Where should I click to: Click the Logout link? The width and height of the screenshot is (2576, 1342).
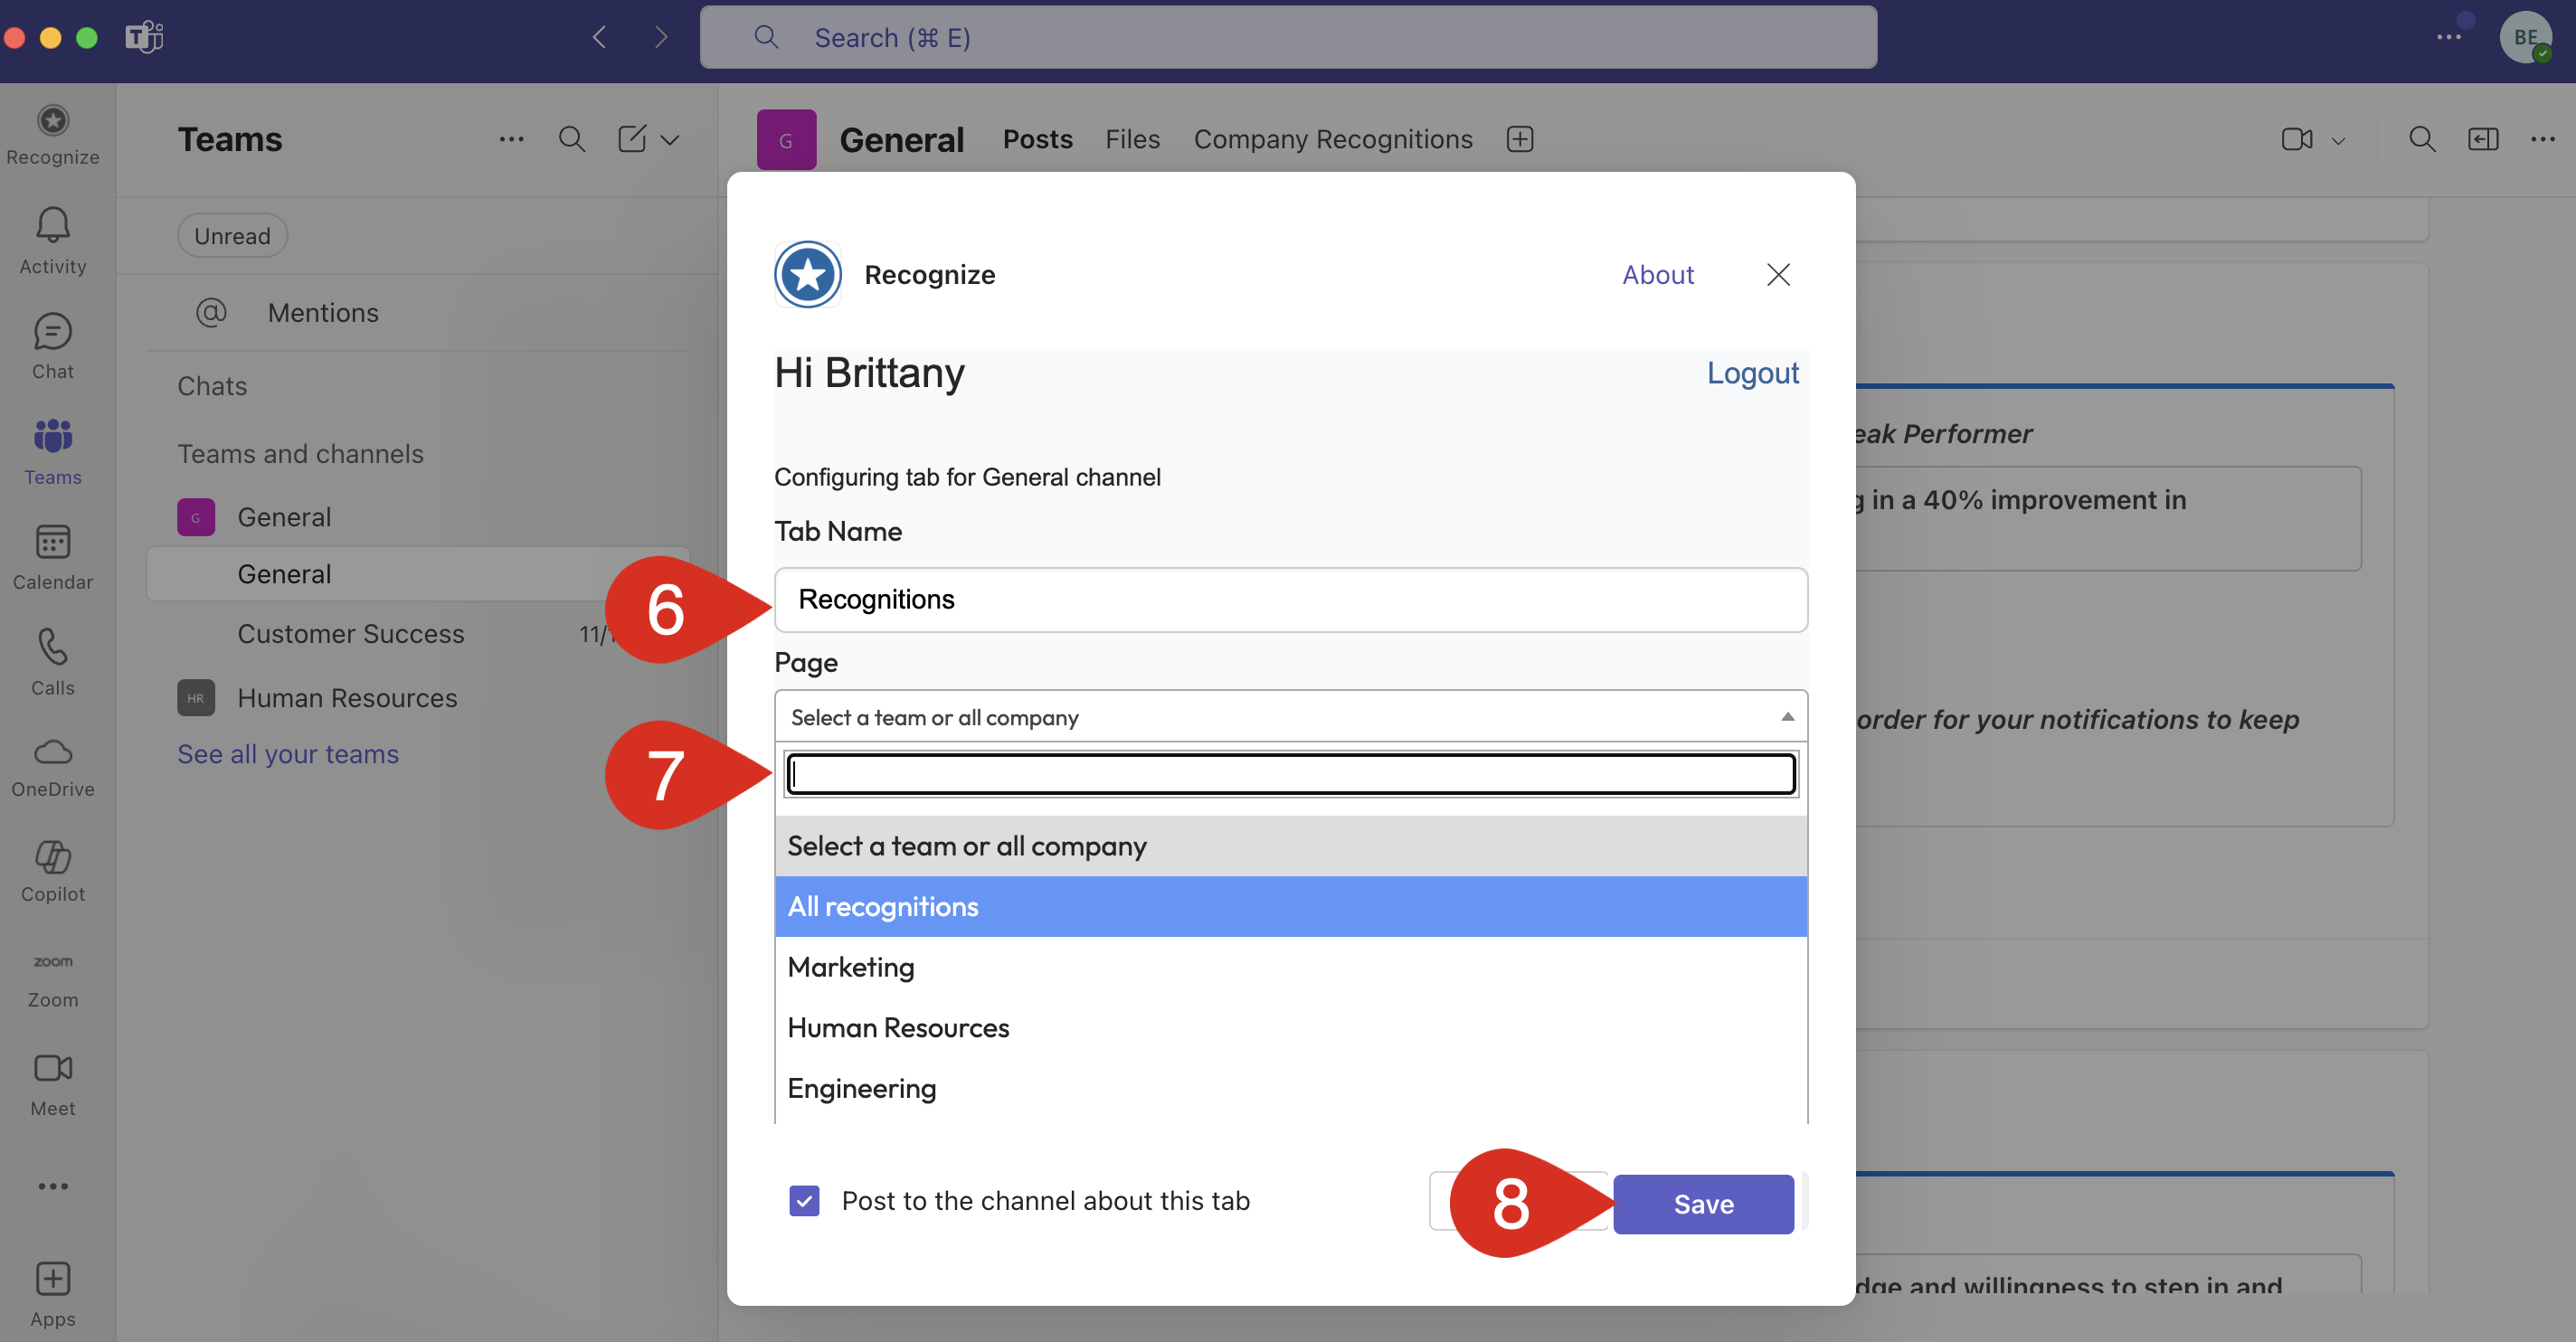pos(1752,373)
